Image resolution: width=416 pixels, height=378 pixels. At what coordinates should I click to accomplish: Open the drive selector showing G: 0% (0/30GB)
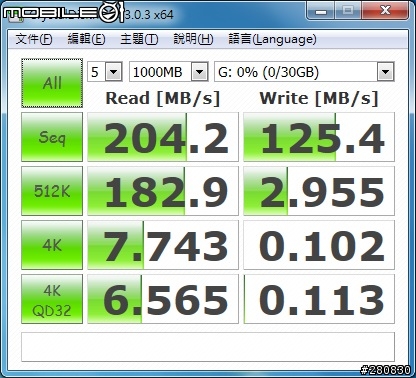coord(304,72)
